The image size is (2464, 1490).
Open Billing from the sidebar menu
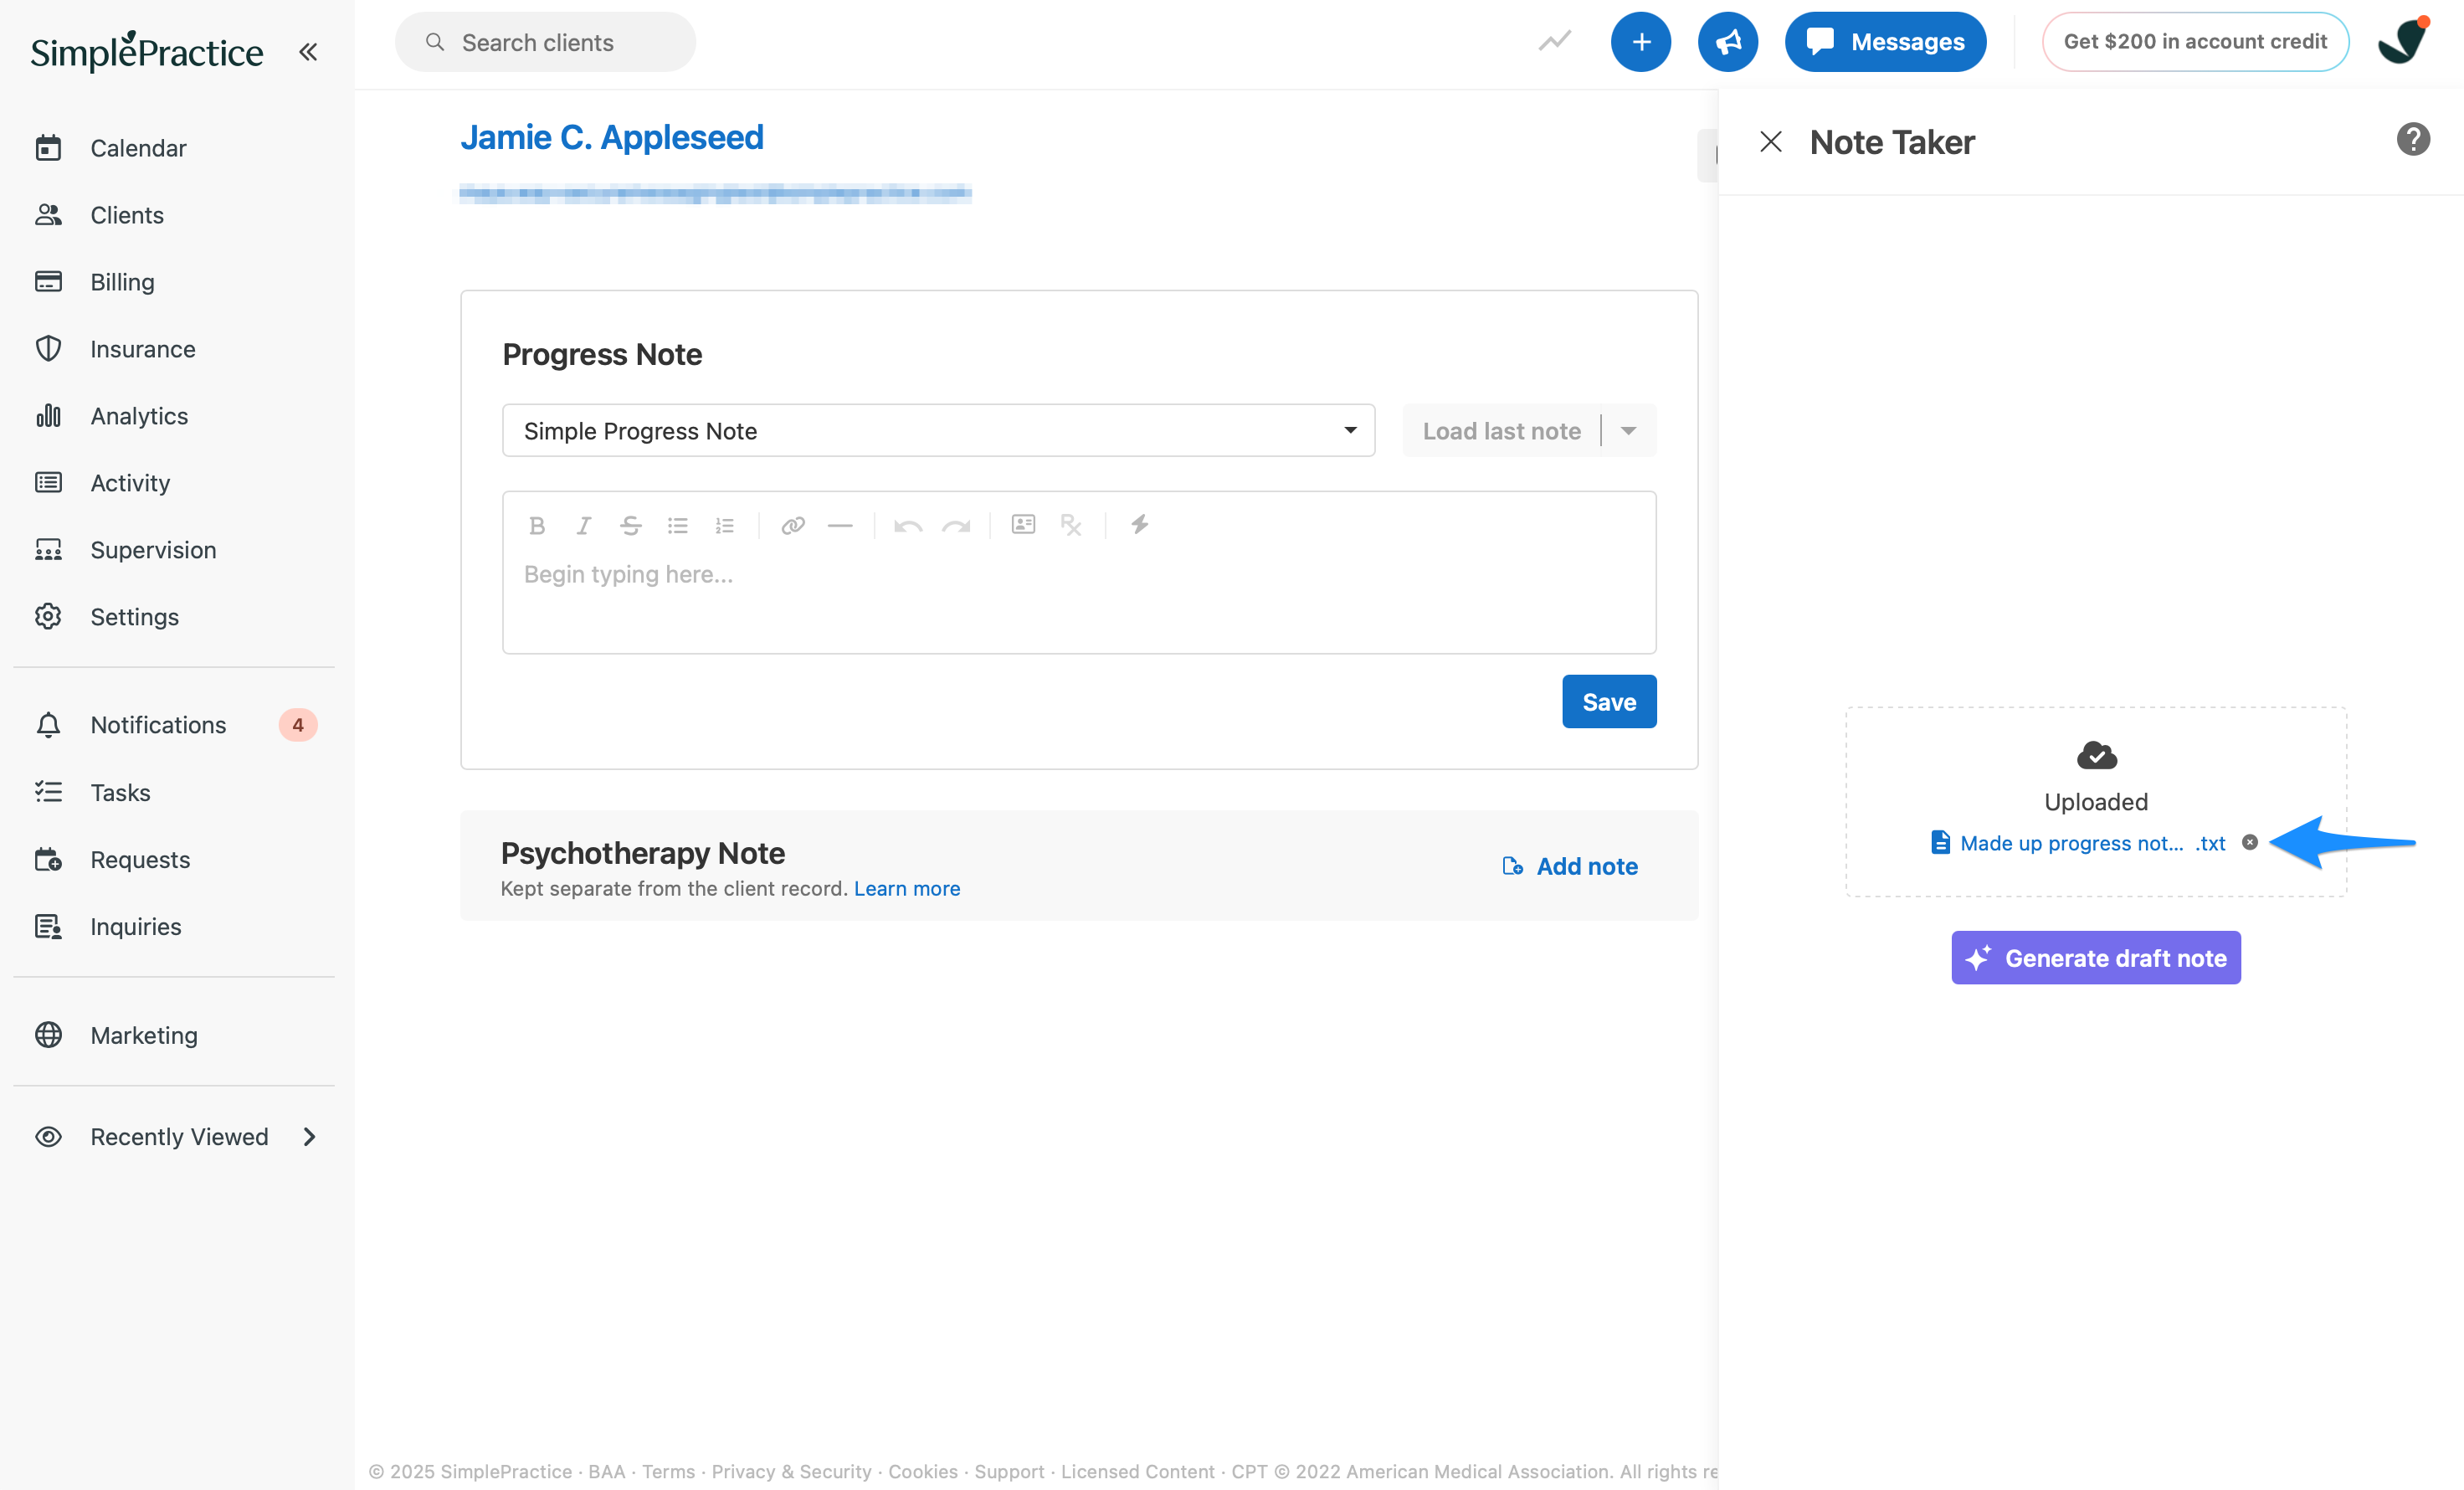click(121, 281)
